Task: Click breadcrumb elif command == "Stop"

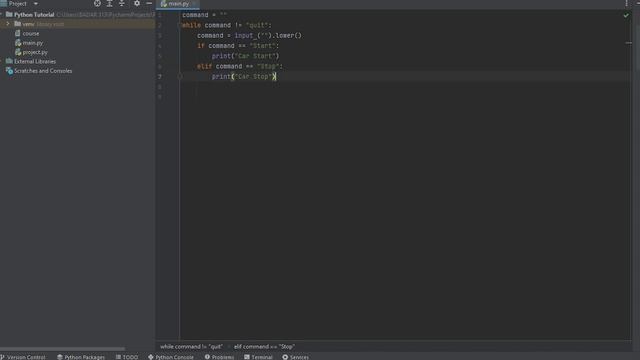Action: (264, 347)
